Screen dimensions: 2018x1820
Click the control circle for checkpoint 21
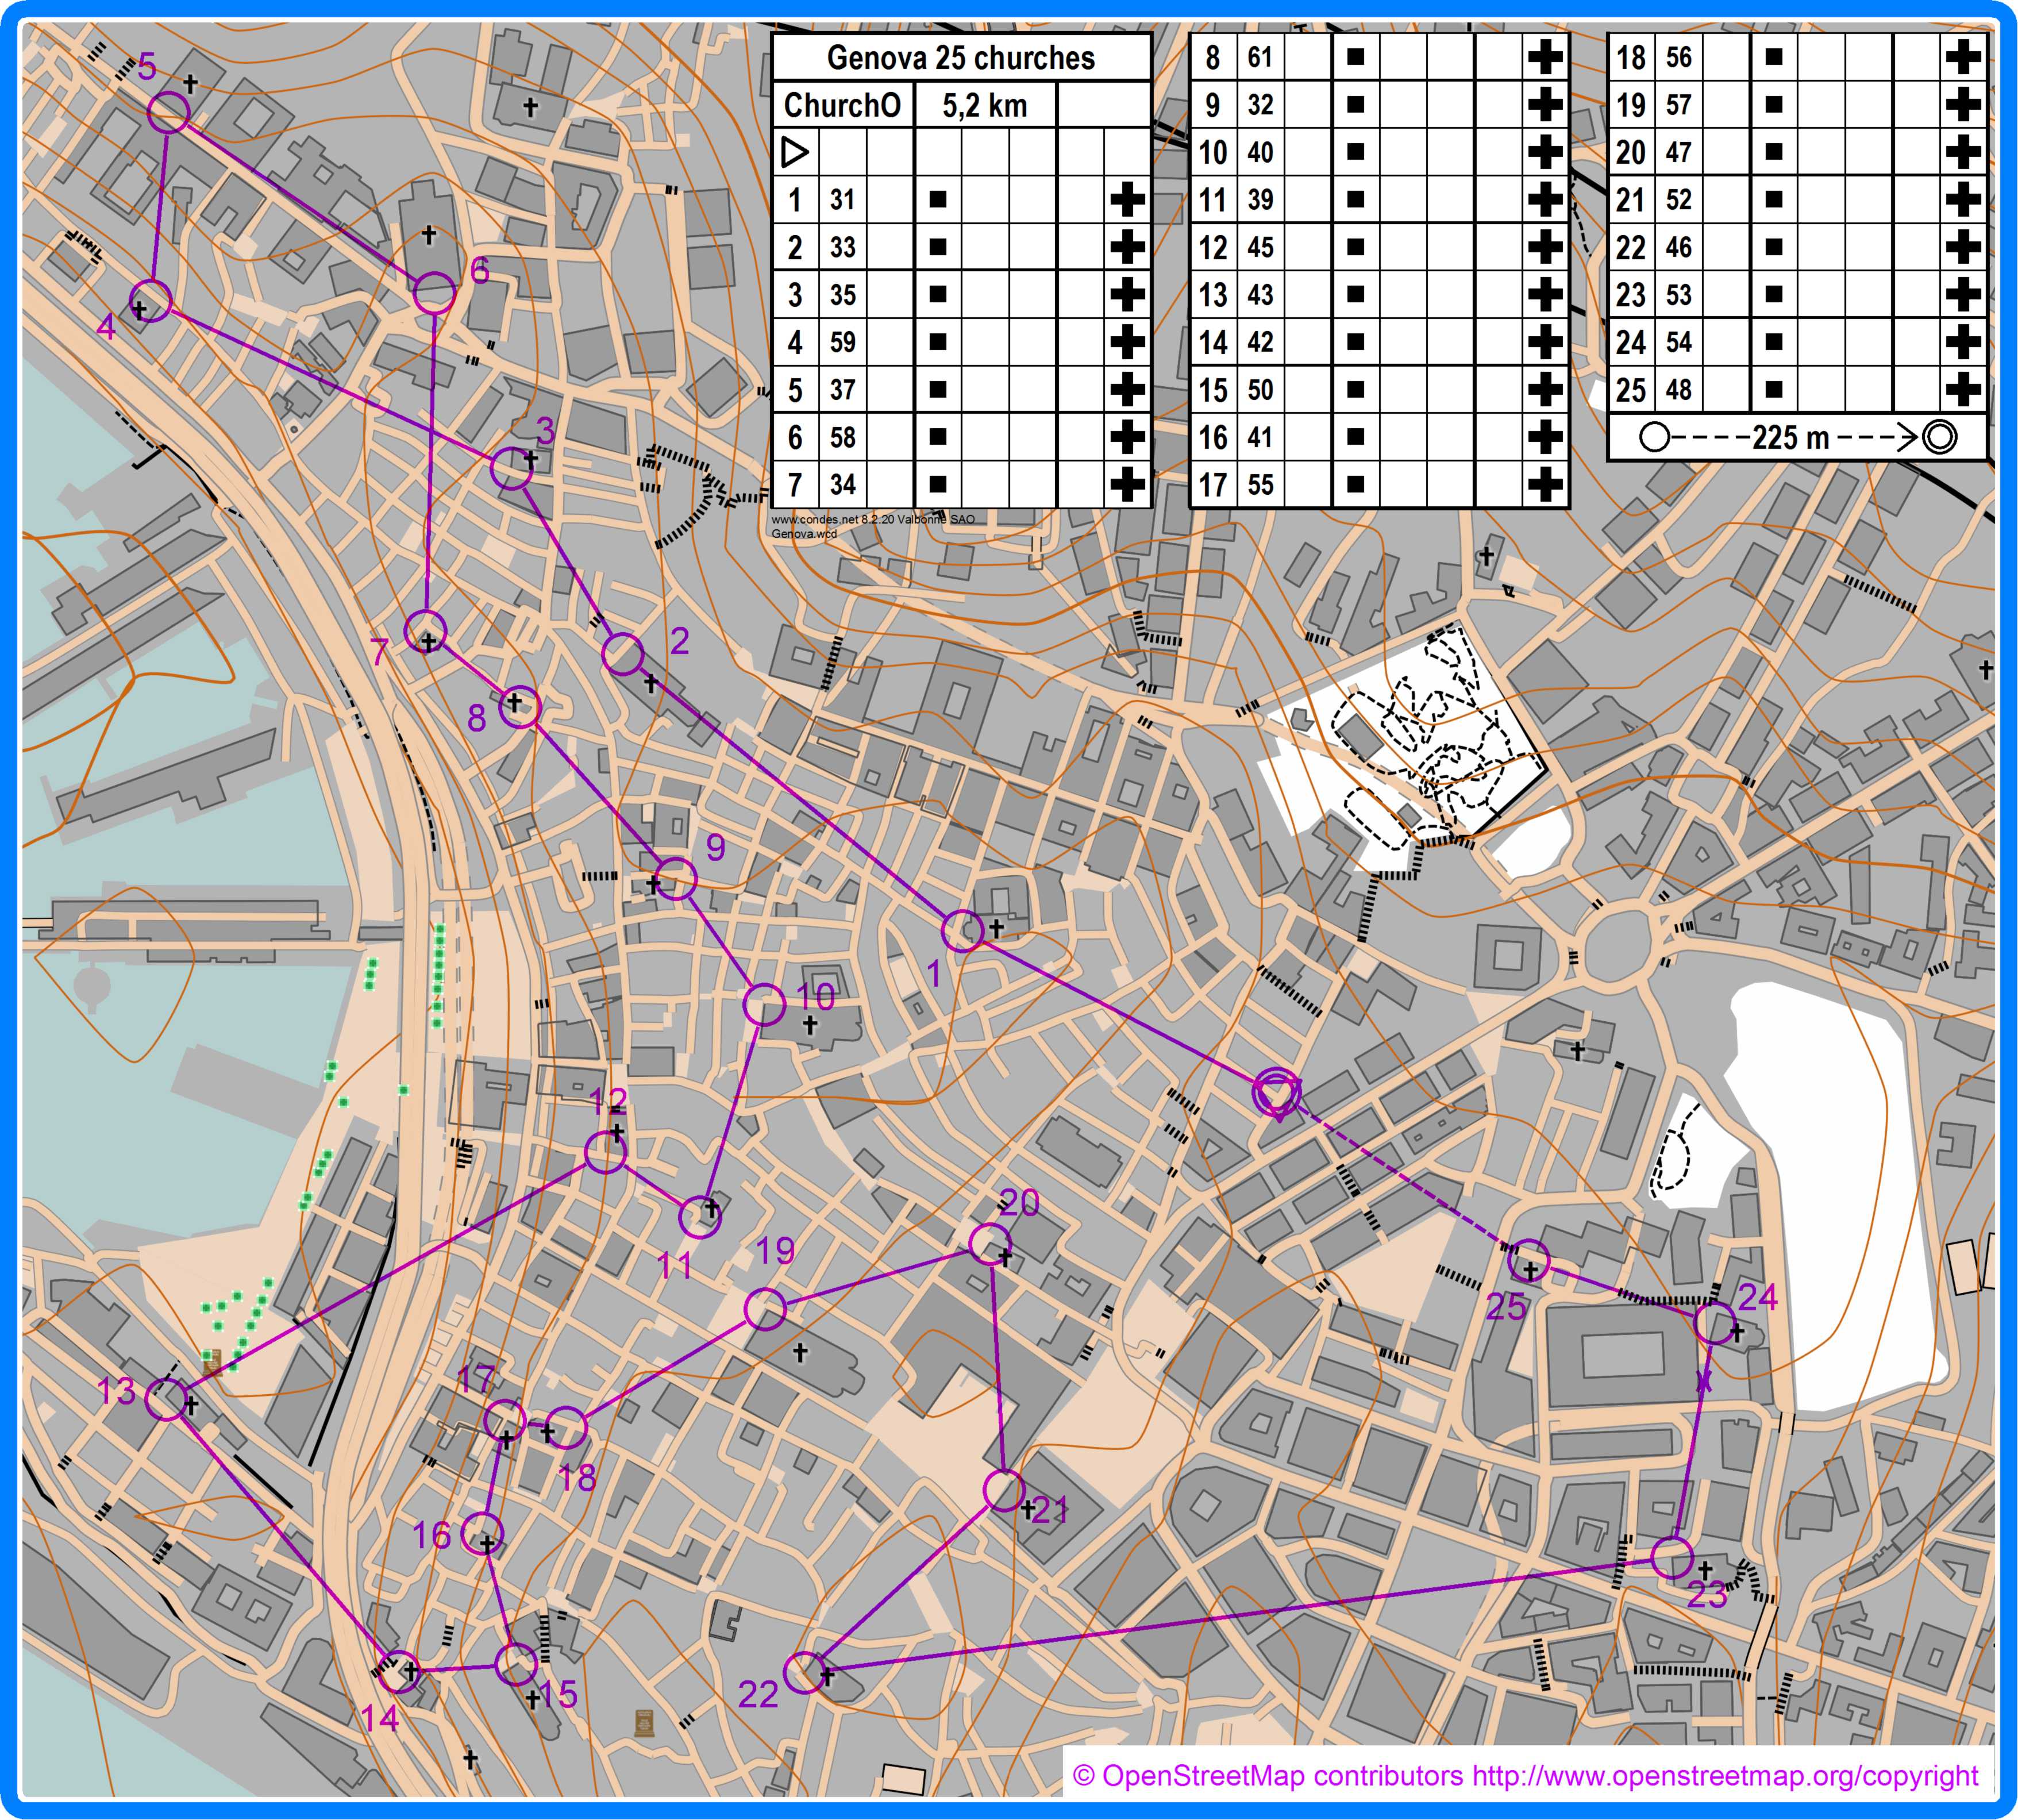(1004, 1490)
